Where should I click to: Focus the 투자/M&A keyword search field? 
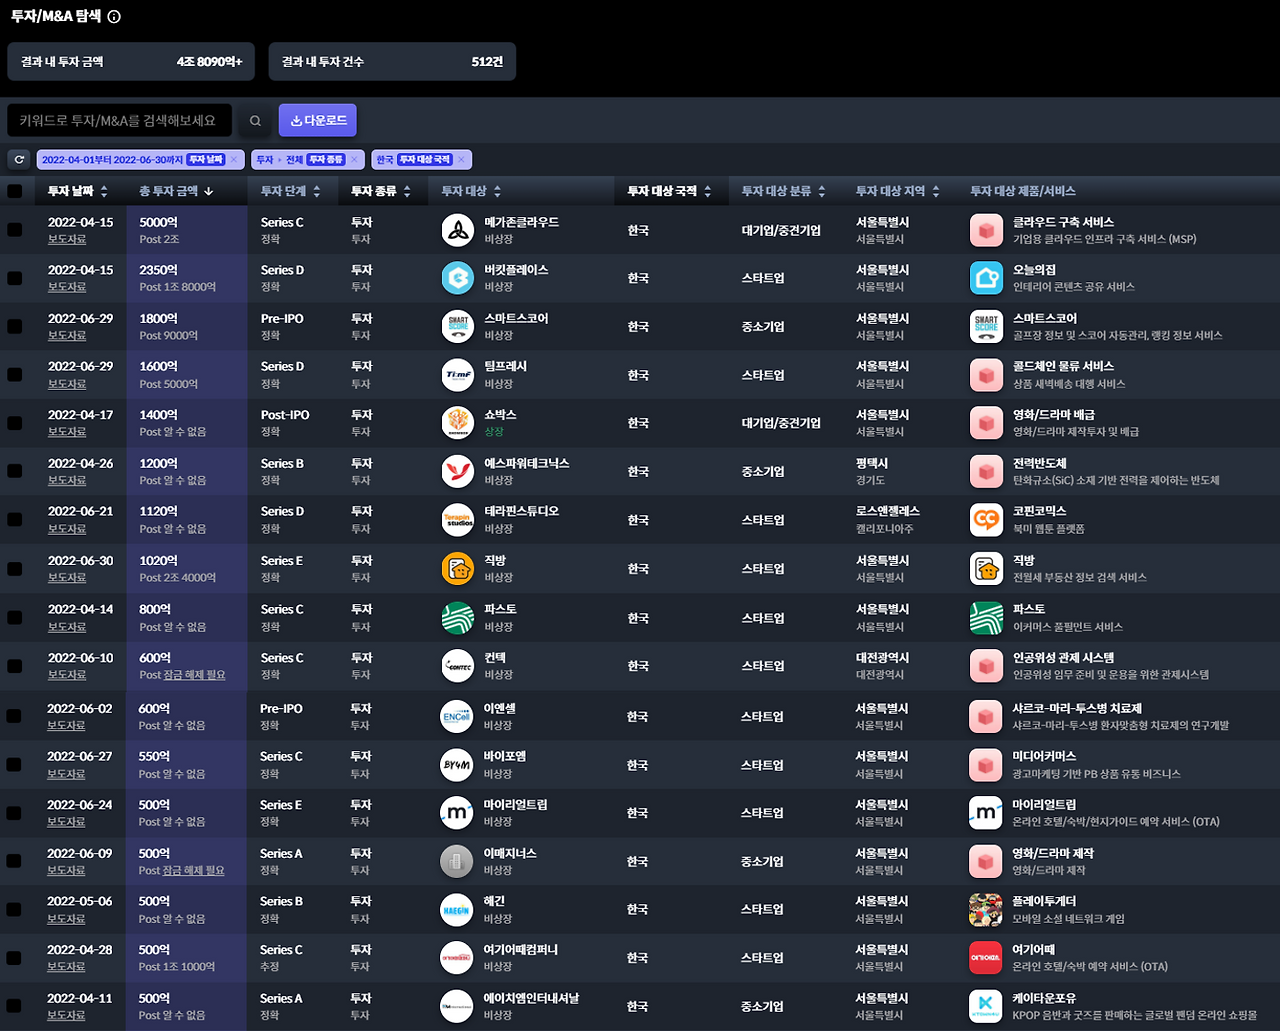pos(119,121)
